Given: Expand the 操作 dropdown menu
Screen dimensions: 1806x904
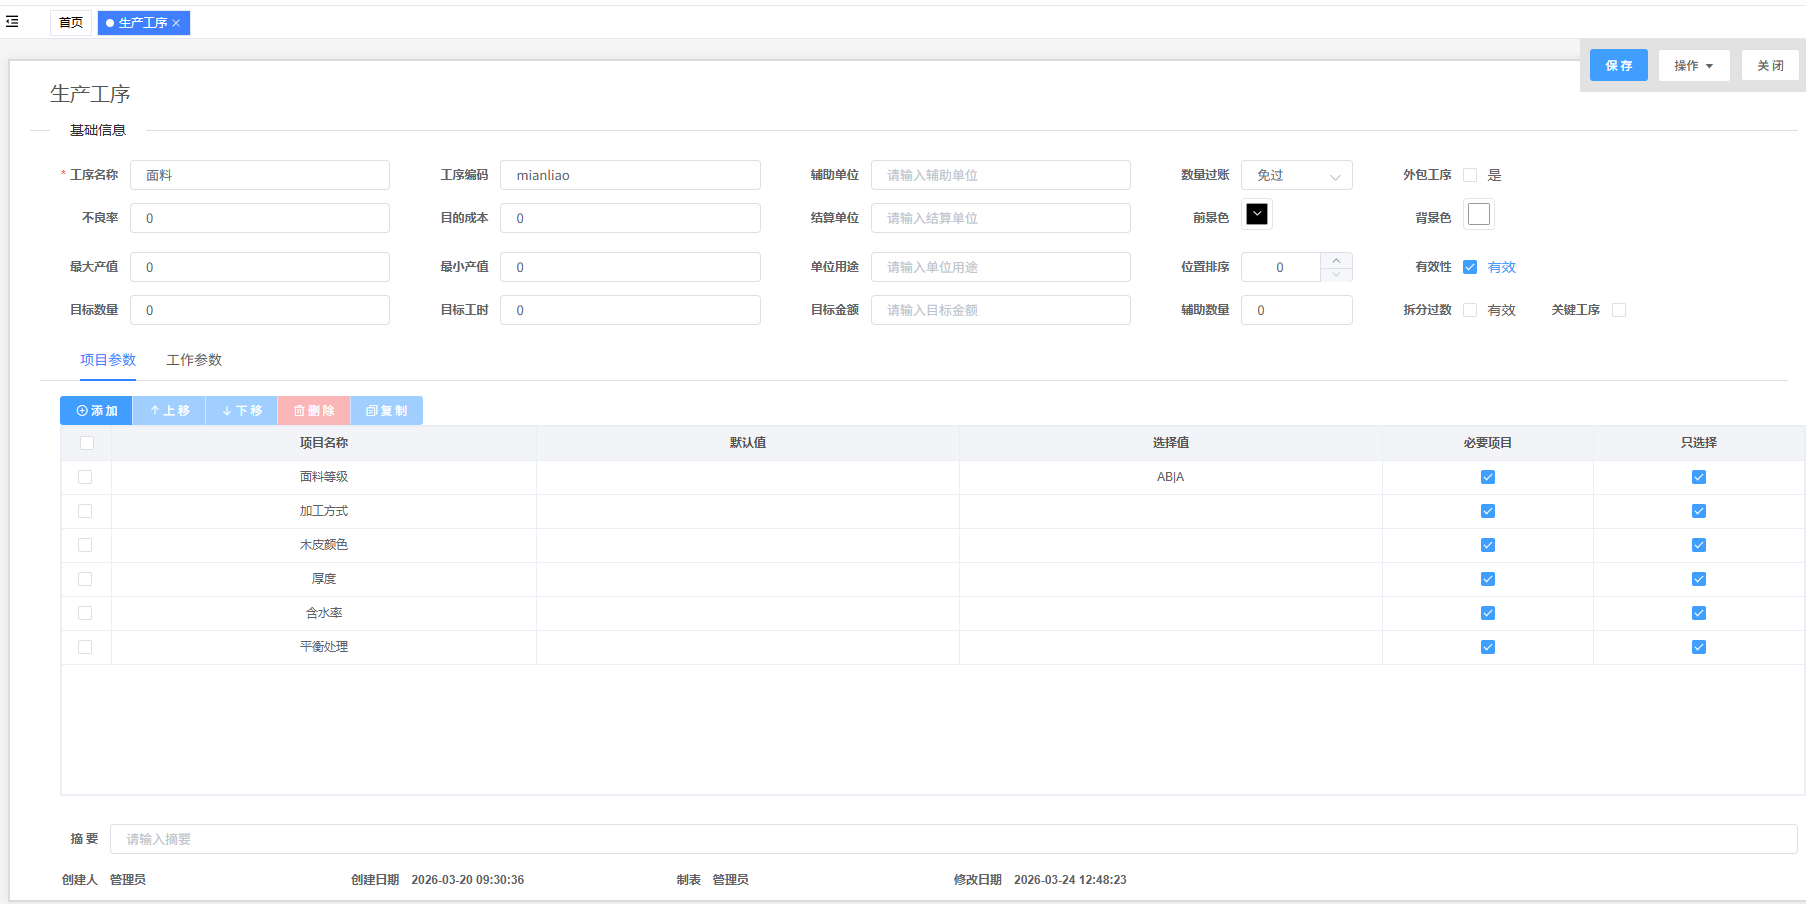Looking at the screenshot, I should (1693, 66).
